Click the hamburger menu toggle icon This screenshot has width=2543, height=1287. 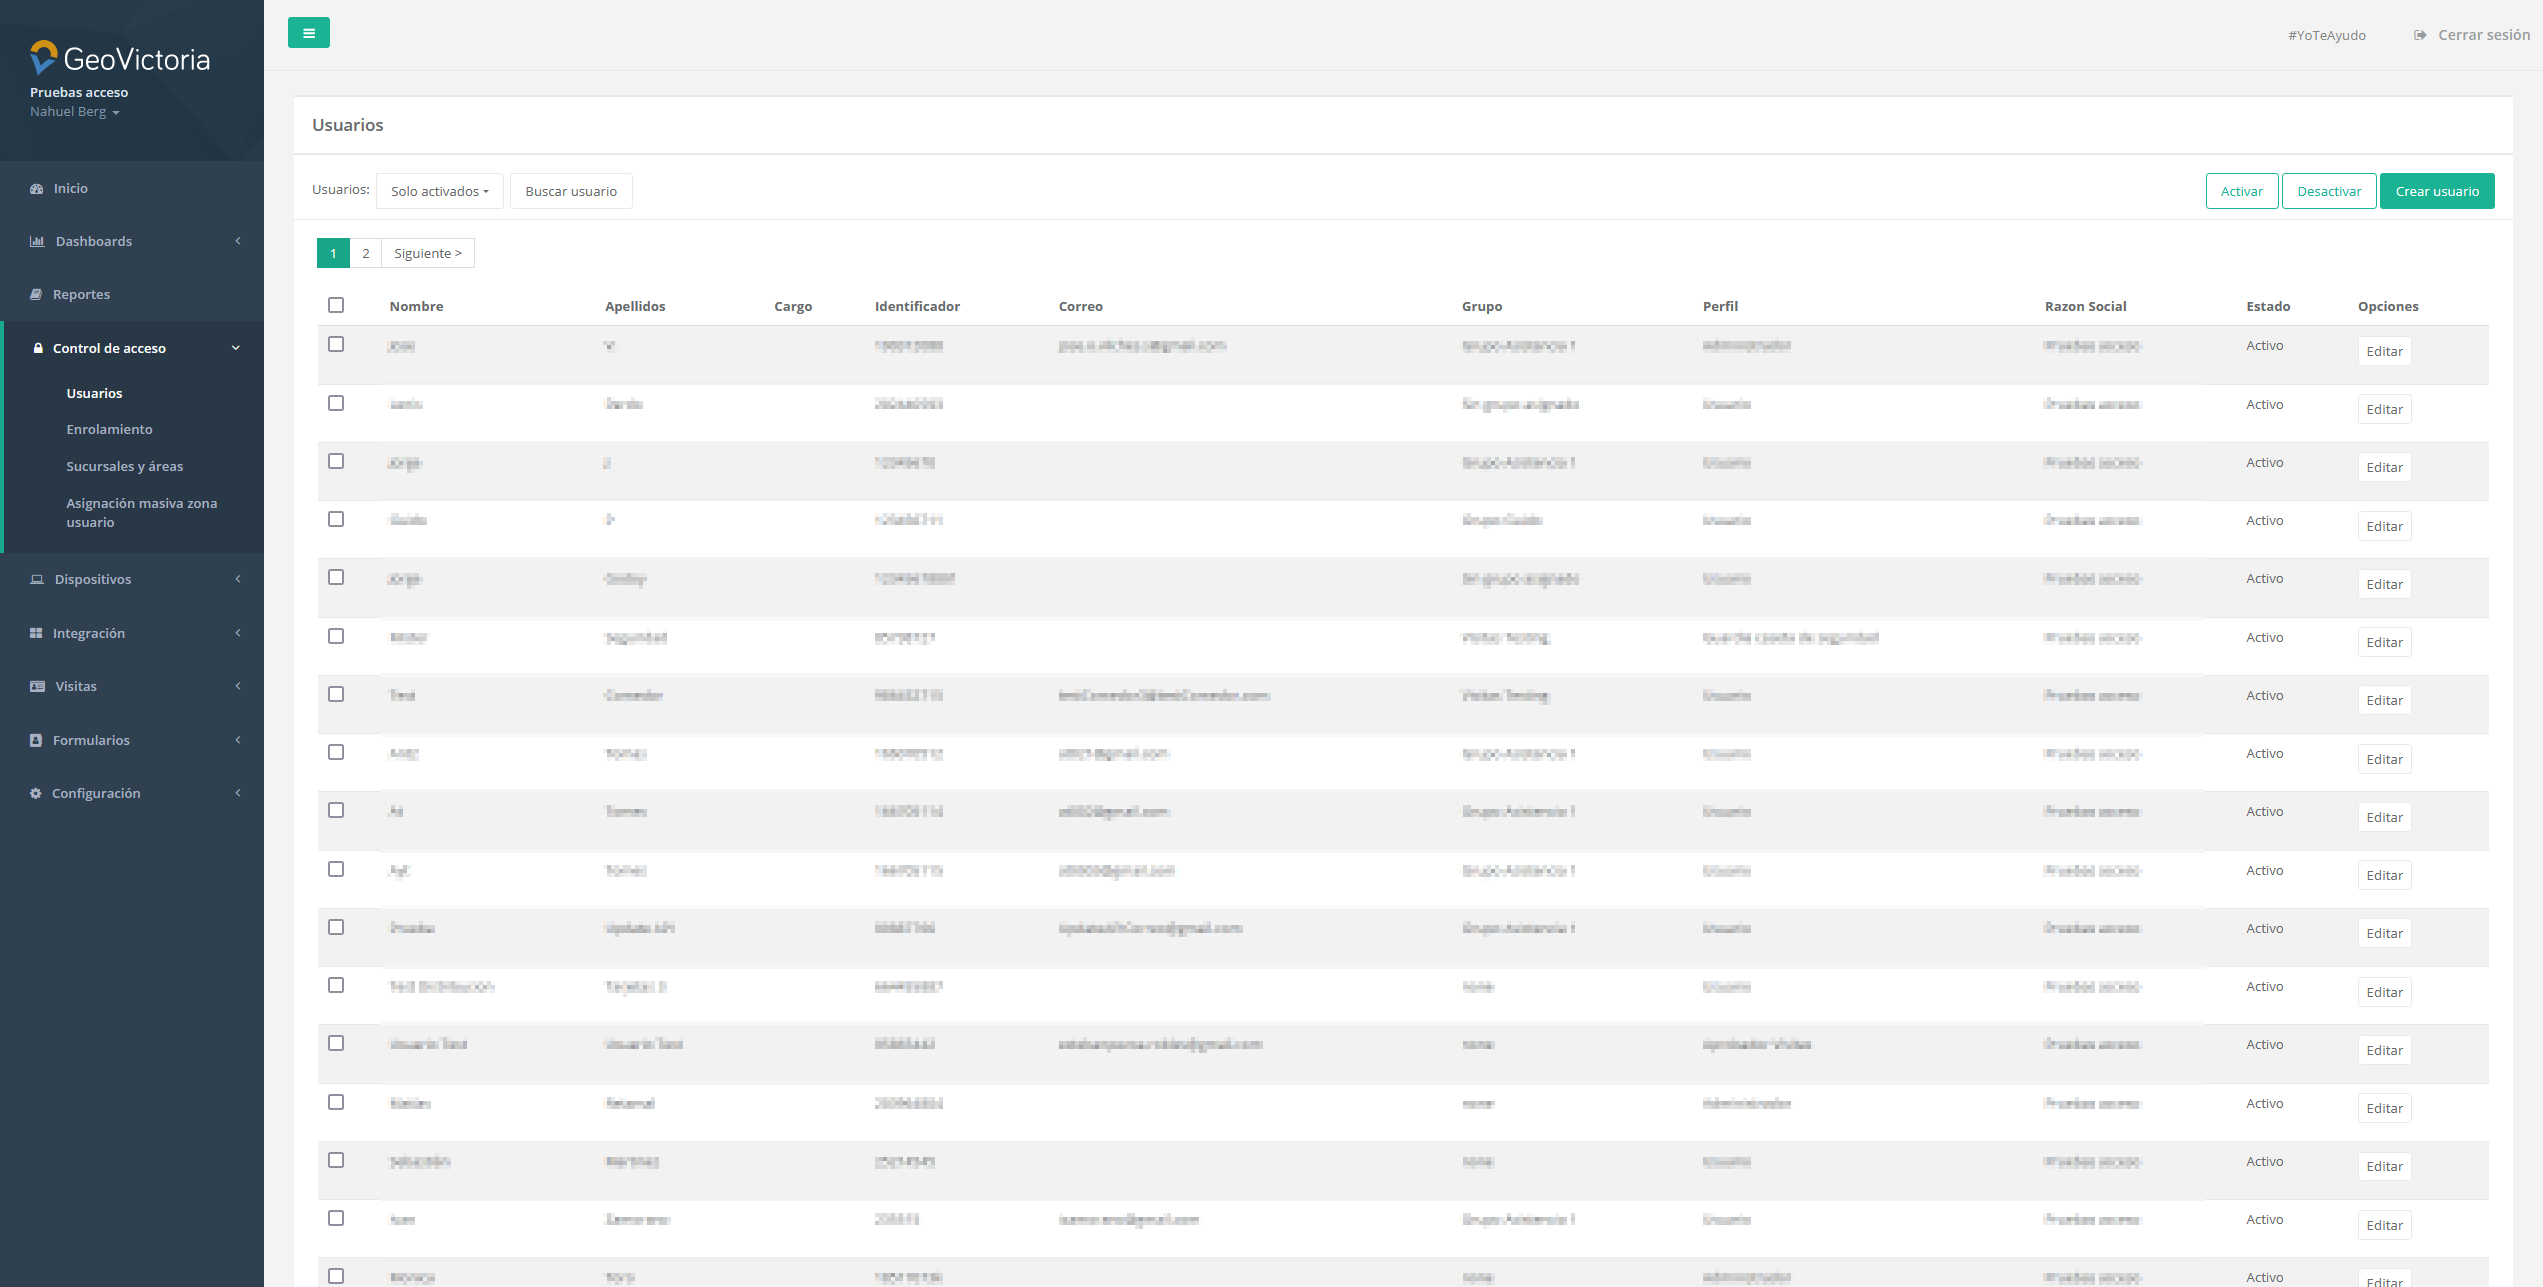pos(308,33)
